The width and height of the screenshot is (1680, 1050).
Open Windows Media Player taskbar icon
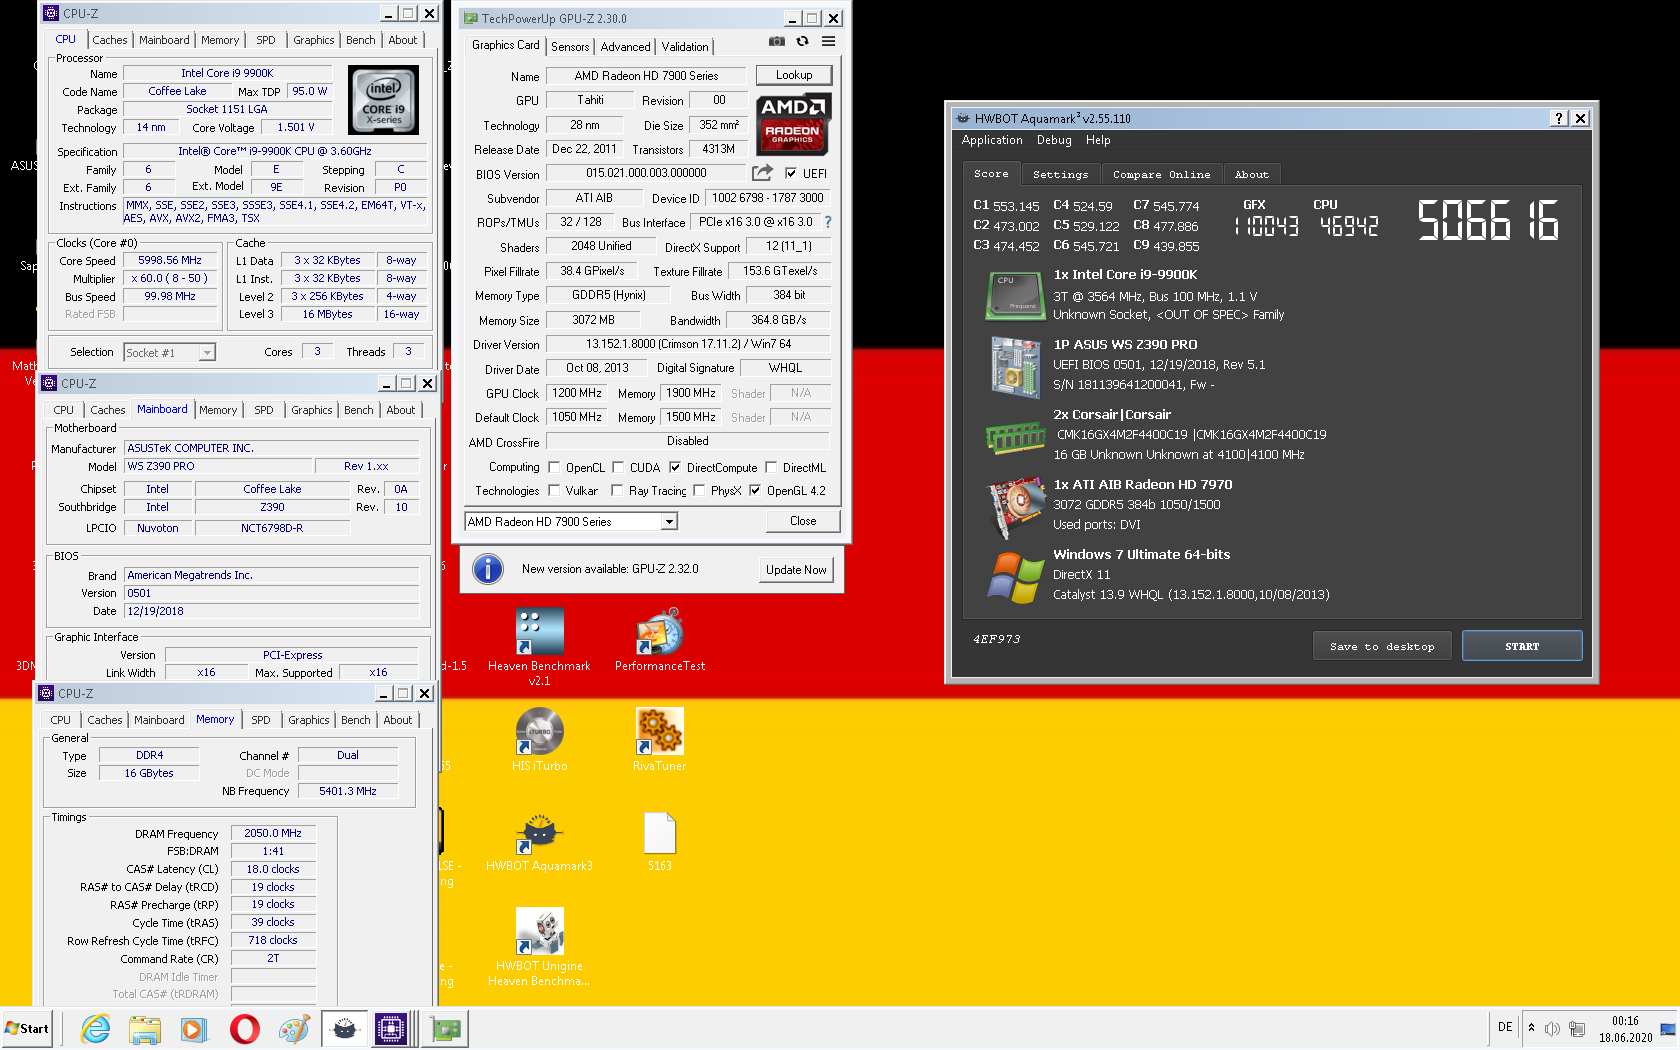coord(194,1028)
